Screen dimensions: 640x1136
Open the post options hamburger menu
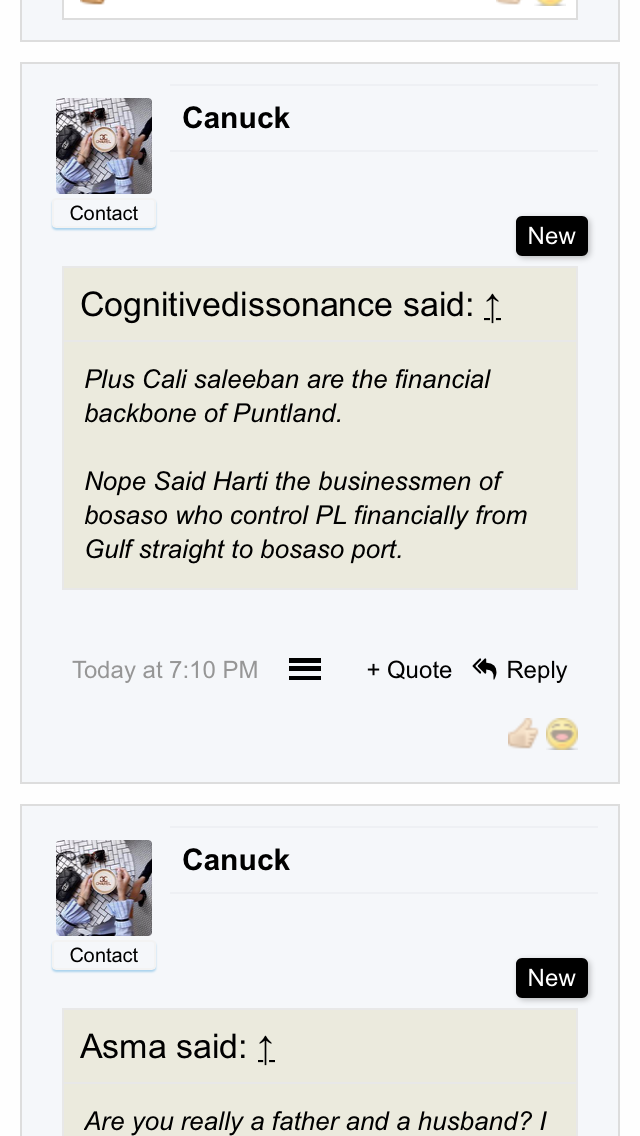[x=305, y=670]
